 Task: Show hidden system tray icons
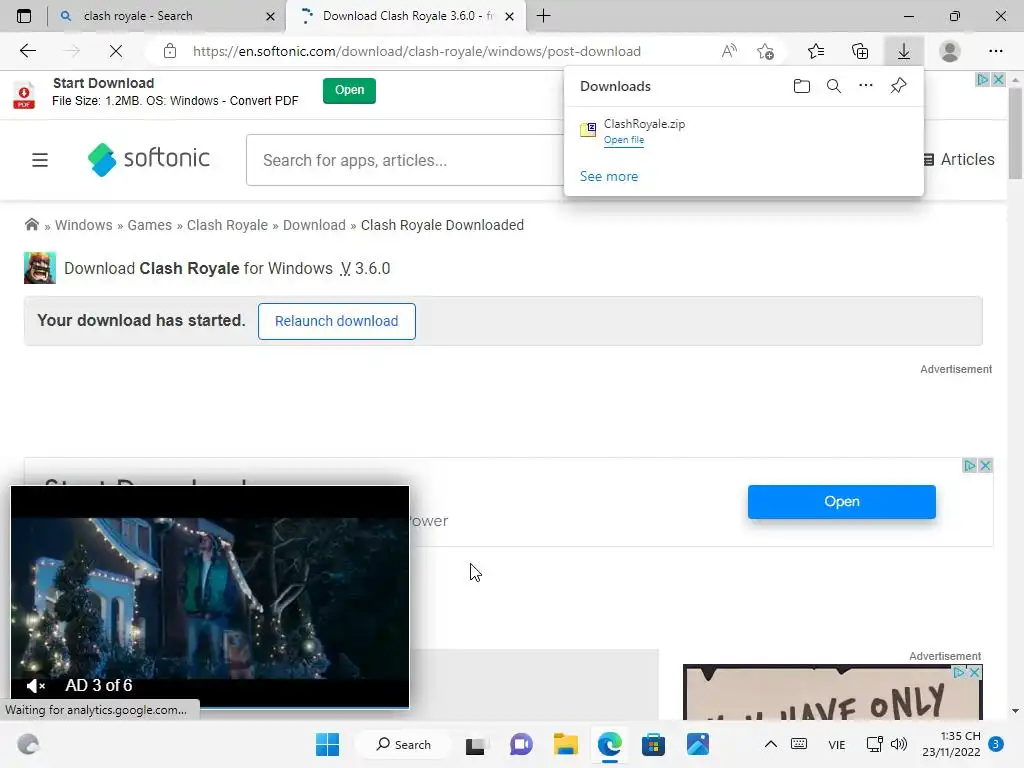point(771,744)
